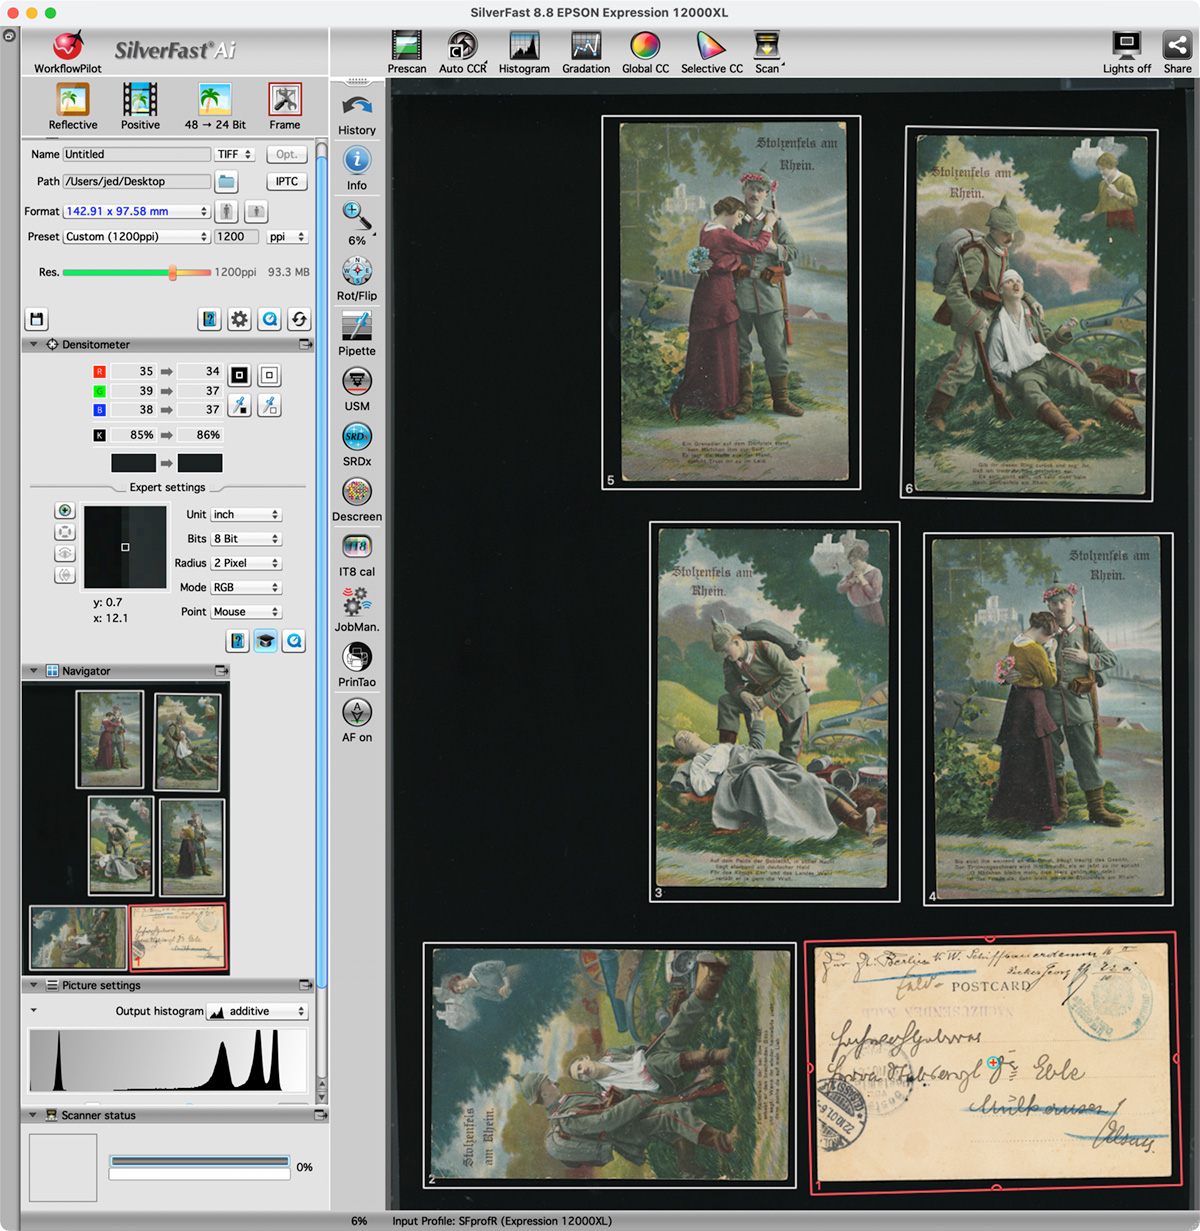Select the postcard thumbnail in Navigator
Screen dimensions: 1200x1231
coord(178,937)
